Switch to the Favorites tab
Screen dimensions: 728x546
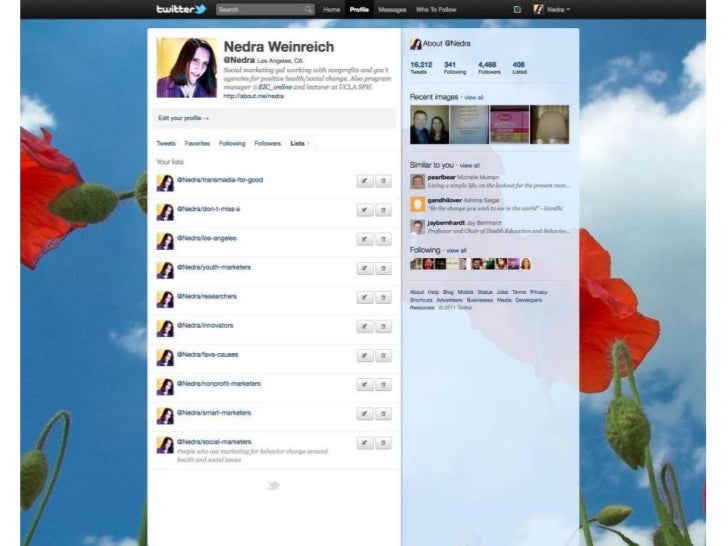tap(197, 143)
